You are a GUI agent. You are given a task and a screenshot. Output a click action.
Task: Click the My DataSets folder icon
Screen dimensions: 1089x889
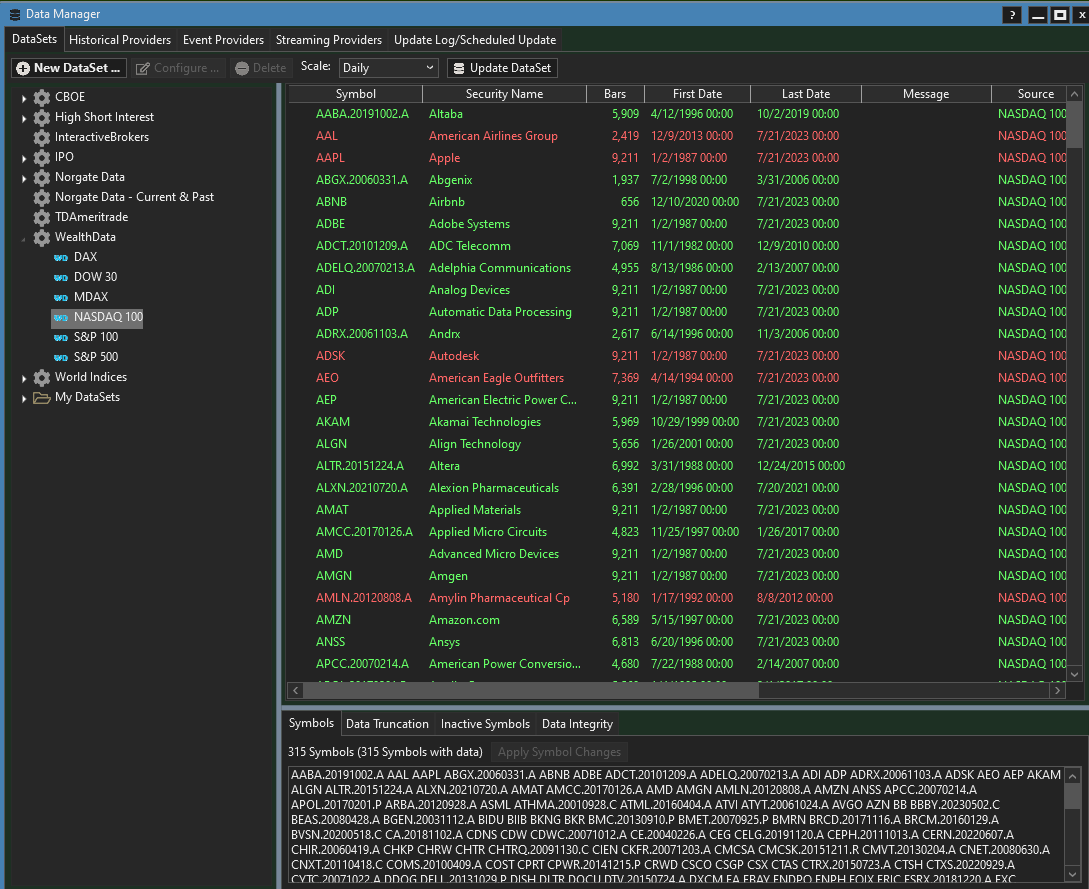[x=41, y=397]
